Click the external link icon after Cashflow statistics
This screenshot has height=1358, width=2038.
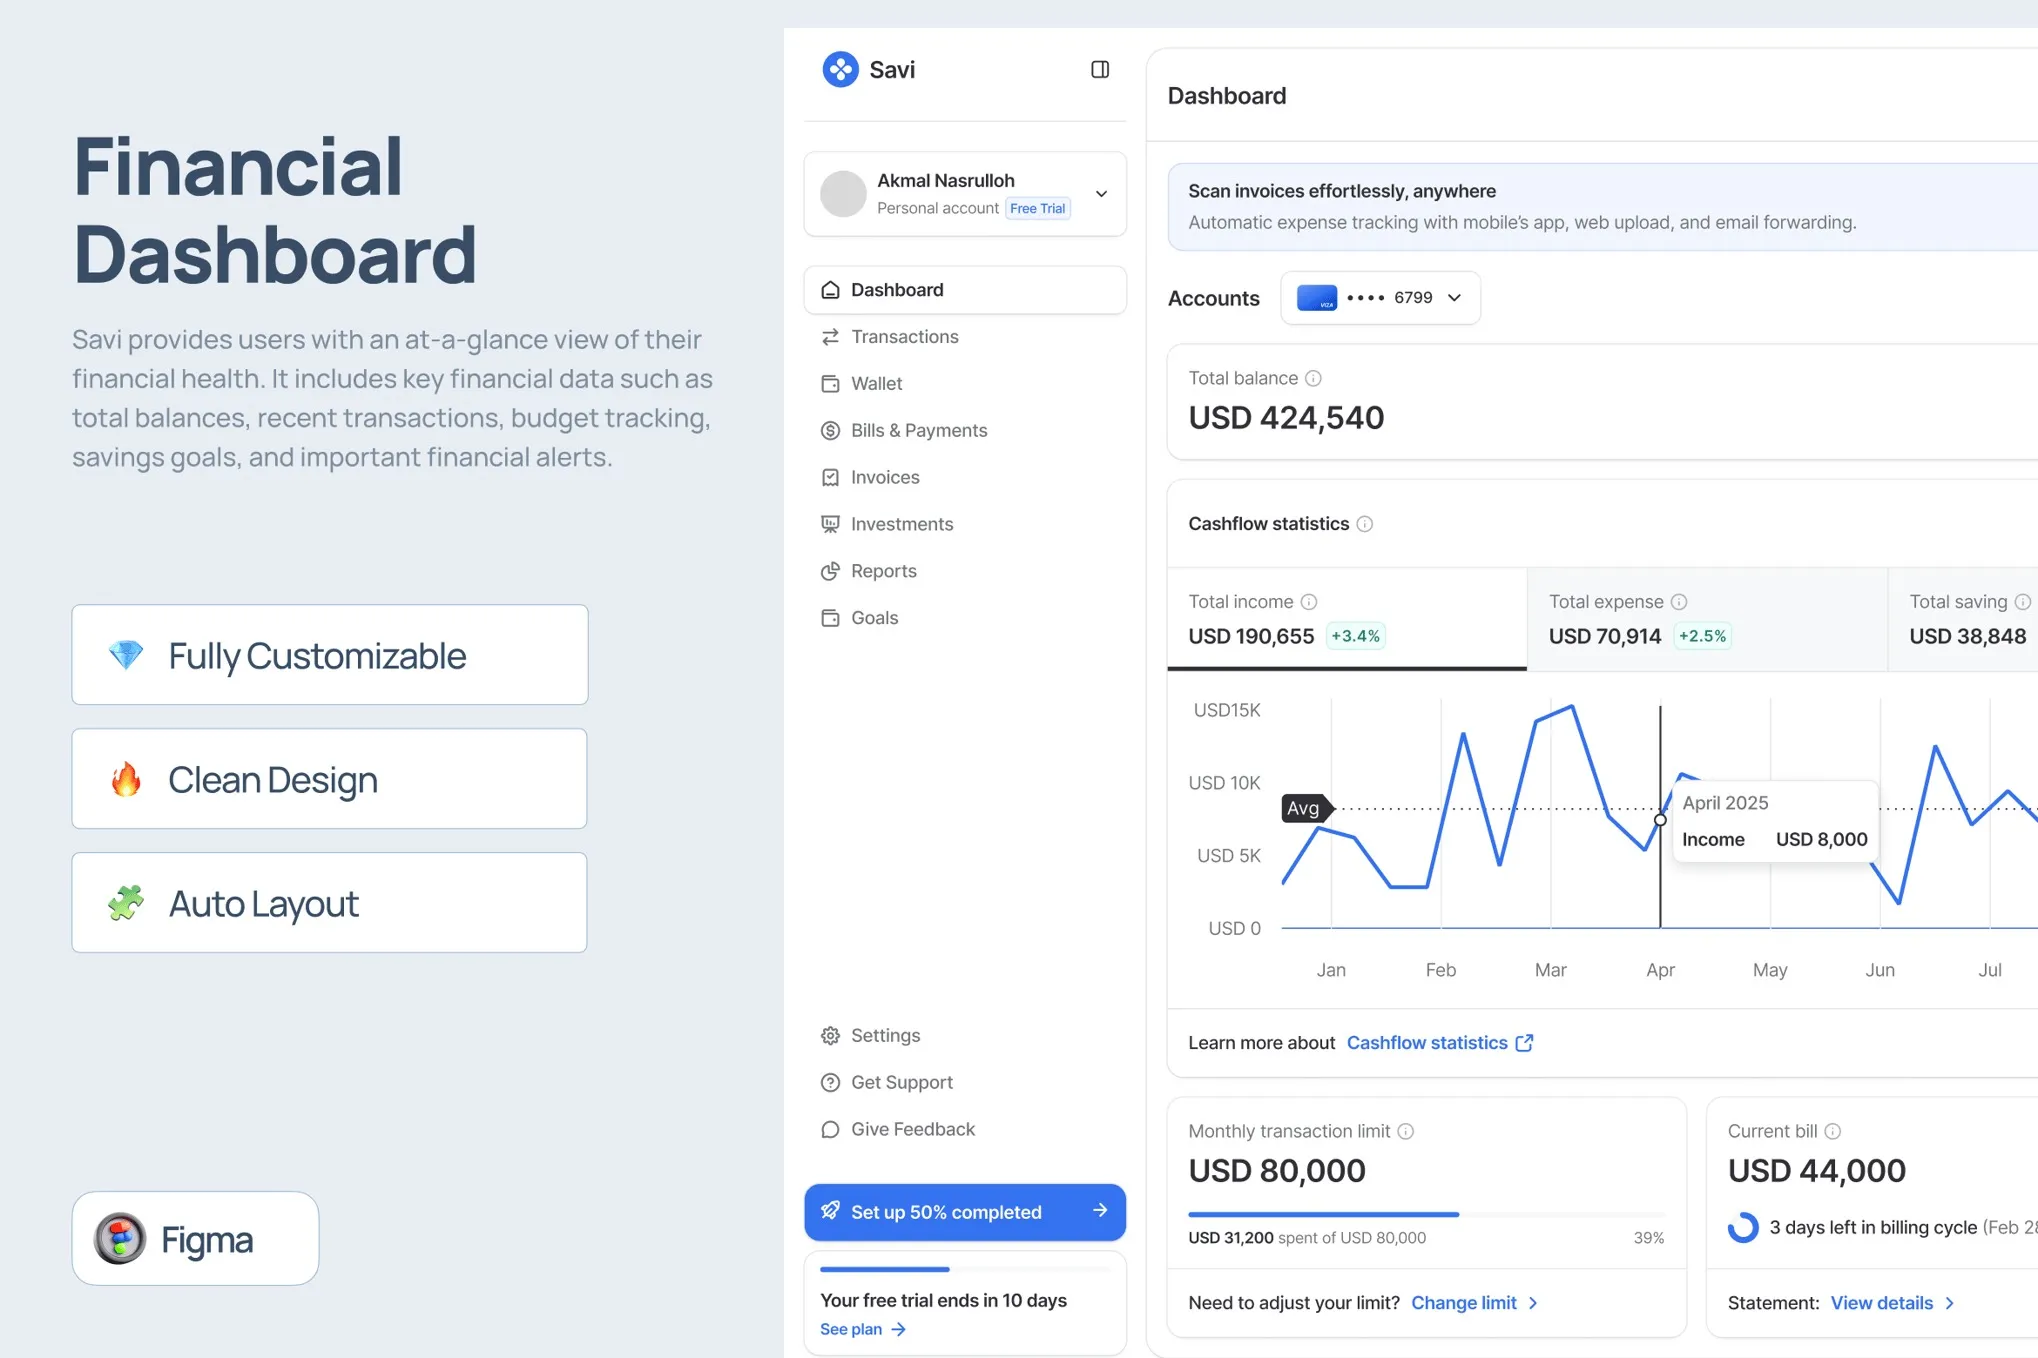point(1524,1043)
